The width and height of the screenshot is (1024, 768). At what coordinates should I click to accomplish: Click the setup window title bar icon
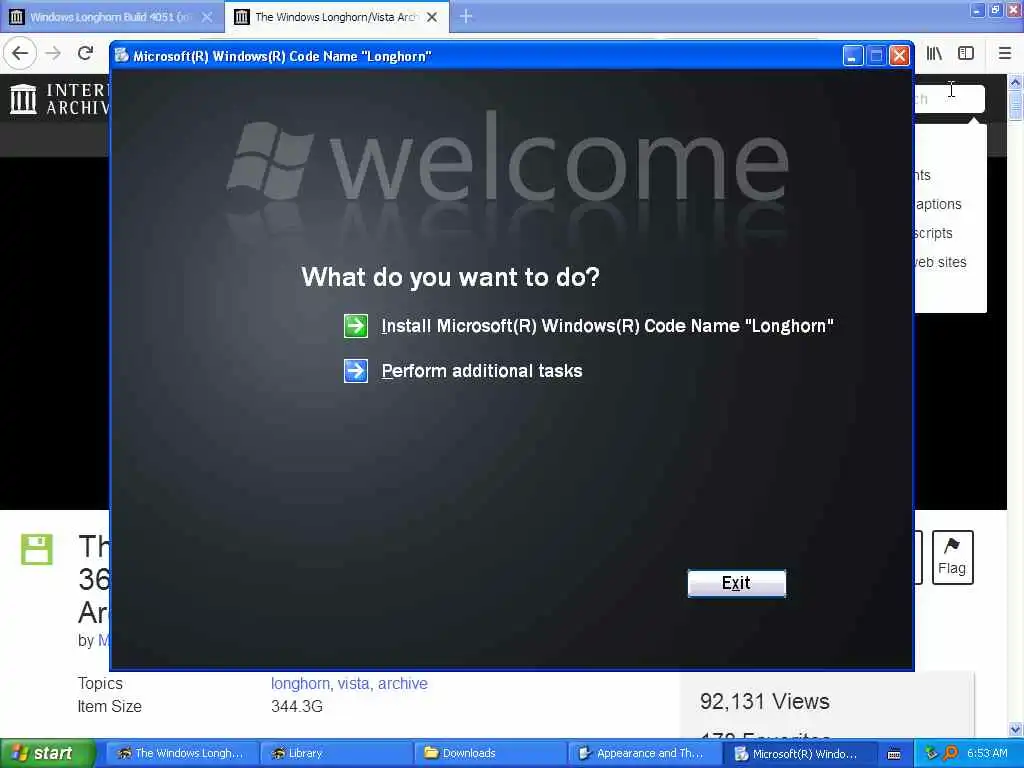[x=121, y=56]
